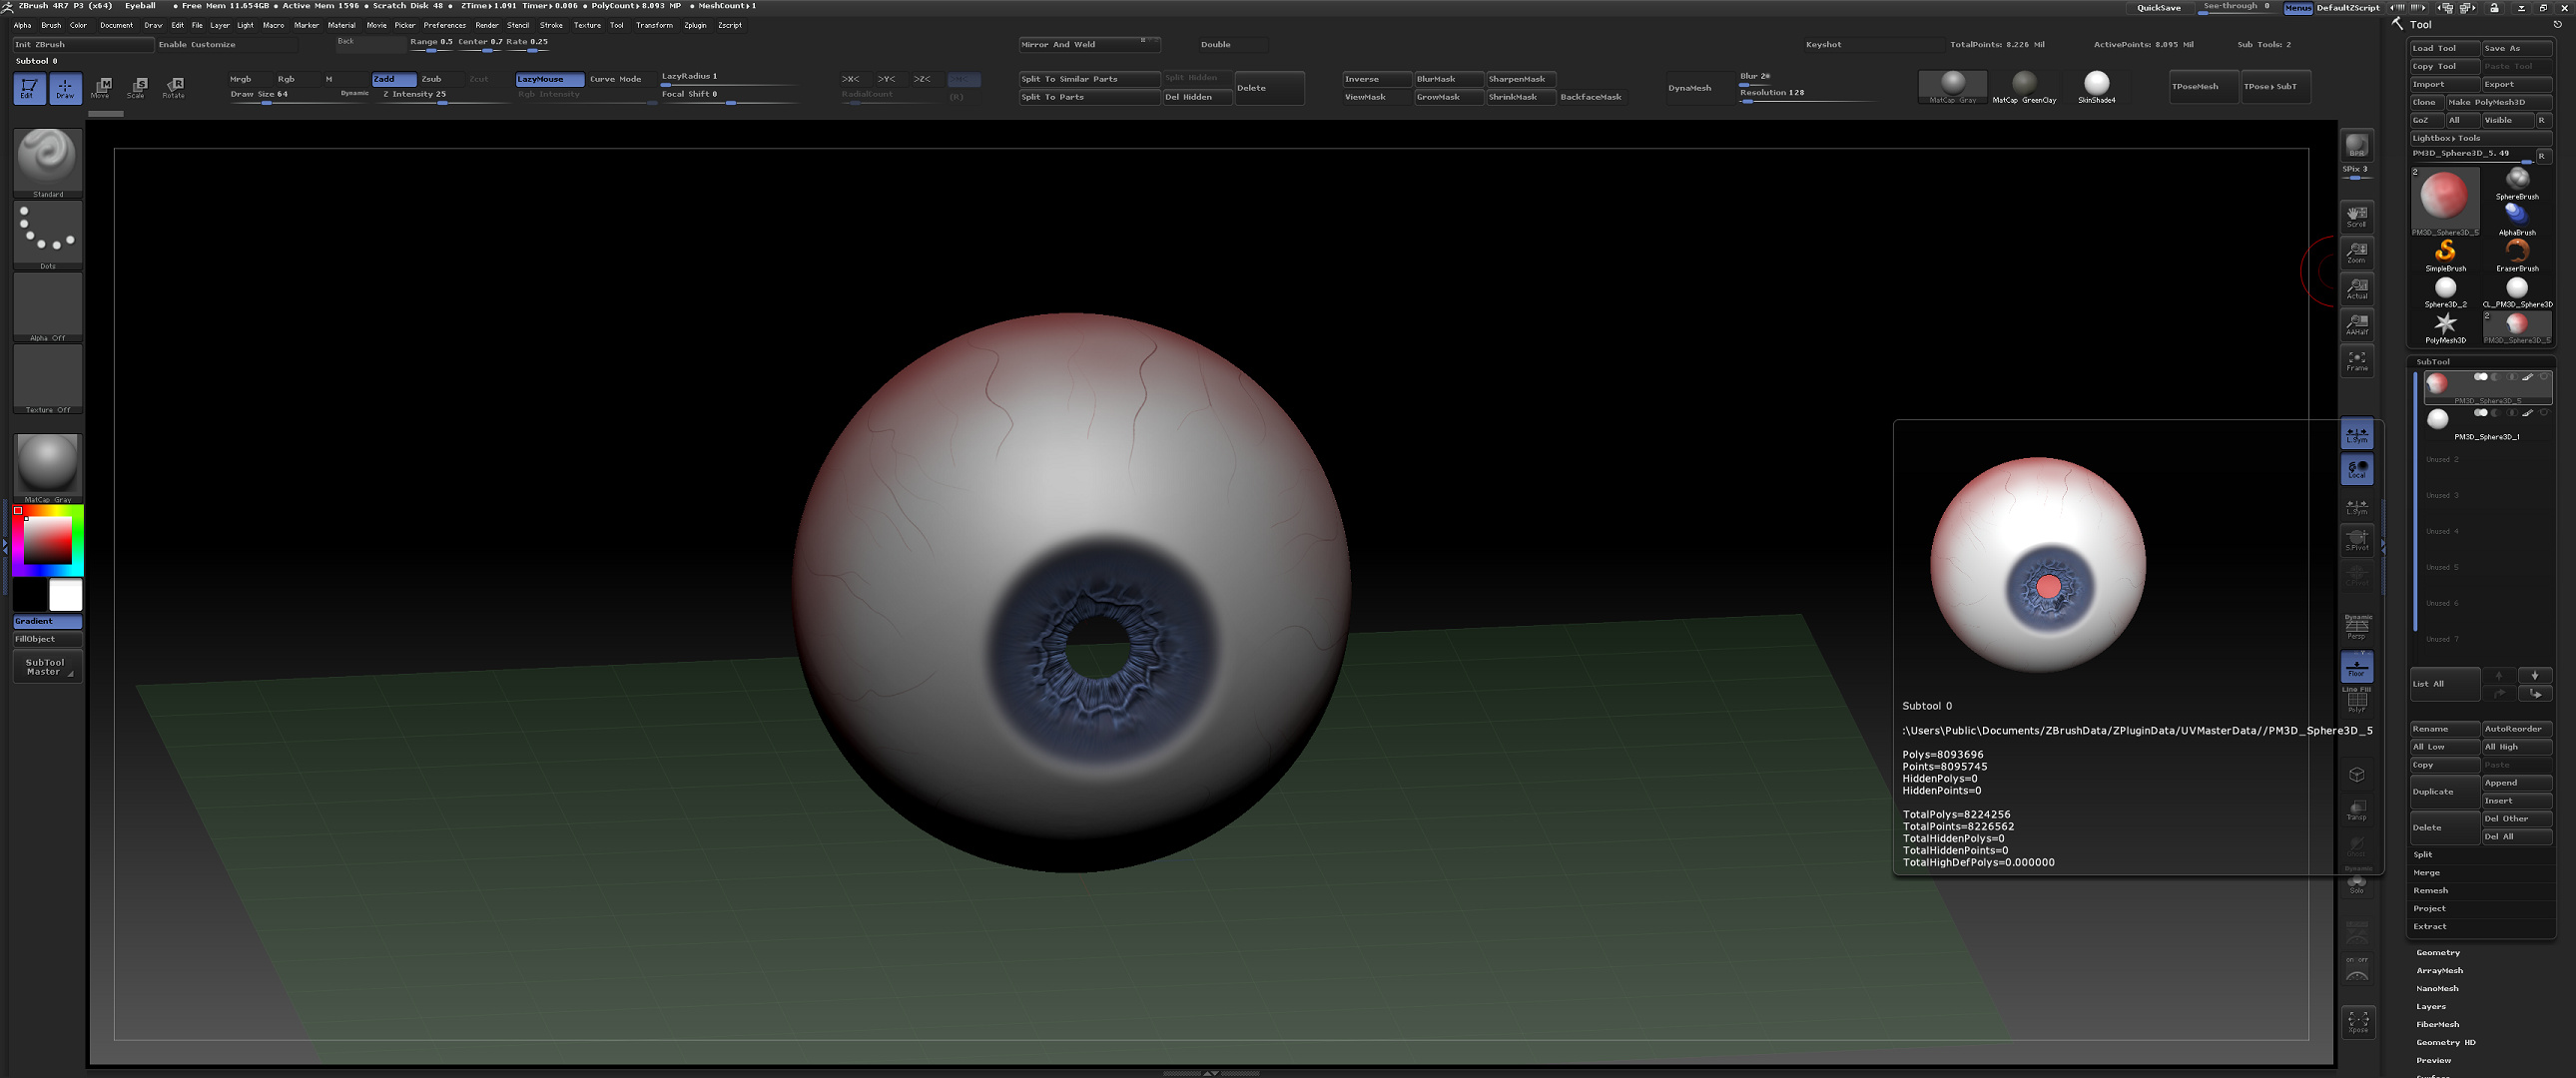Toggle Local symmetry button
The image size is (2576, 1078).
pyautogui.click(x=2357, y=469)
